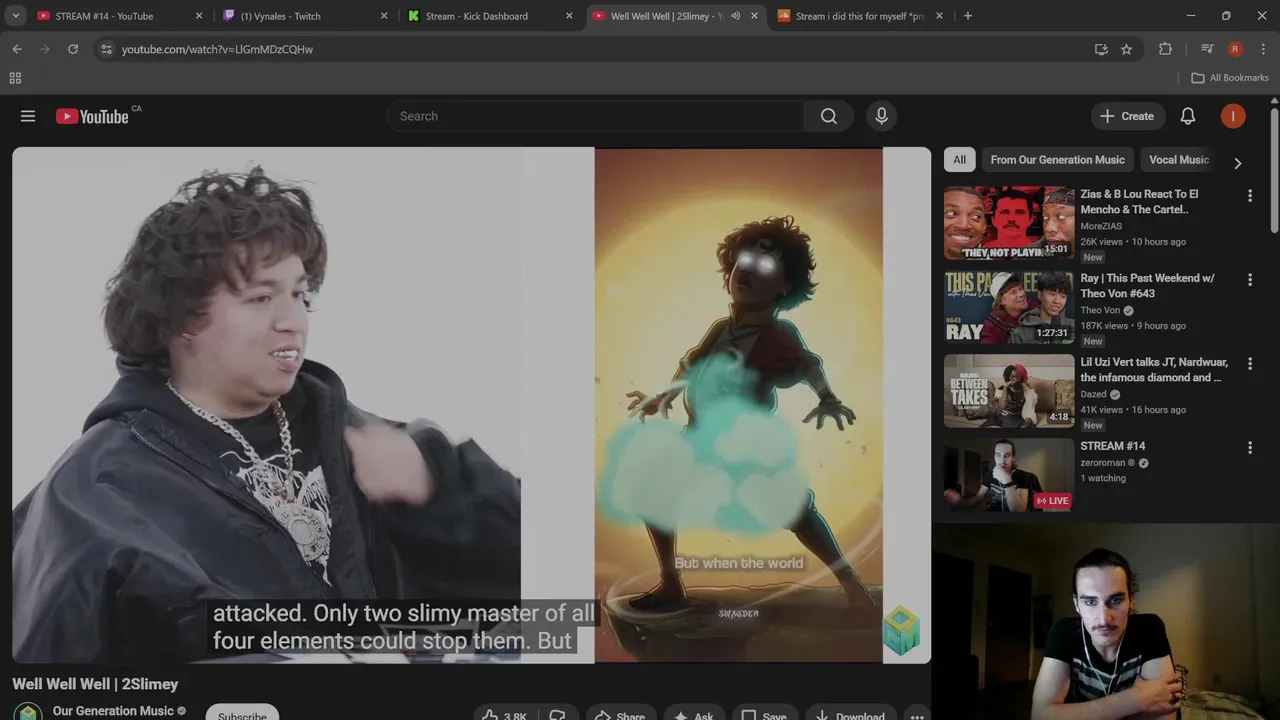Viewport: 1280px width, 720px height.
Task: Click the Create button
Action: click(x=1127, y=116)
